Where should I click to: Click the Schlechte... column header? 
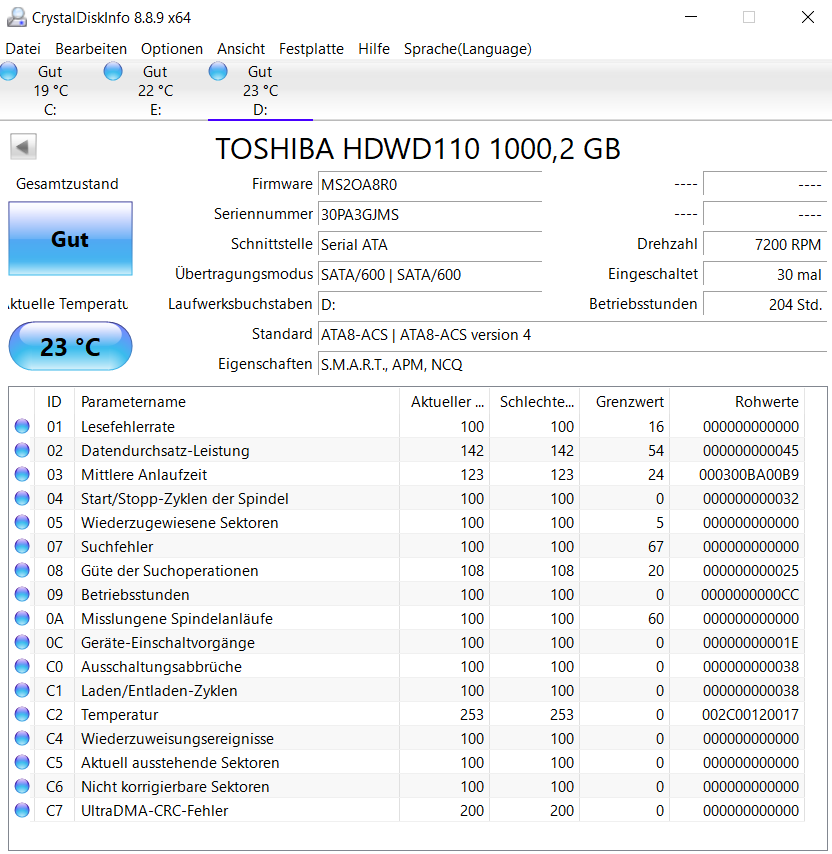534,402
